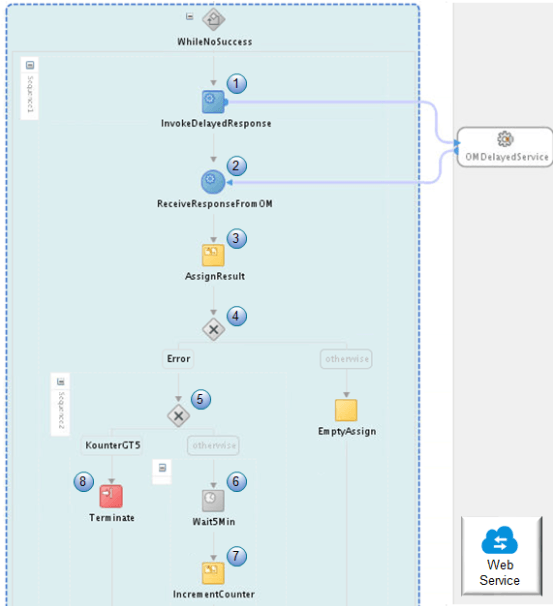Click the WhileNoSuccess label text
The height and width of the screenshot is (607, 554).
(214, 42)
